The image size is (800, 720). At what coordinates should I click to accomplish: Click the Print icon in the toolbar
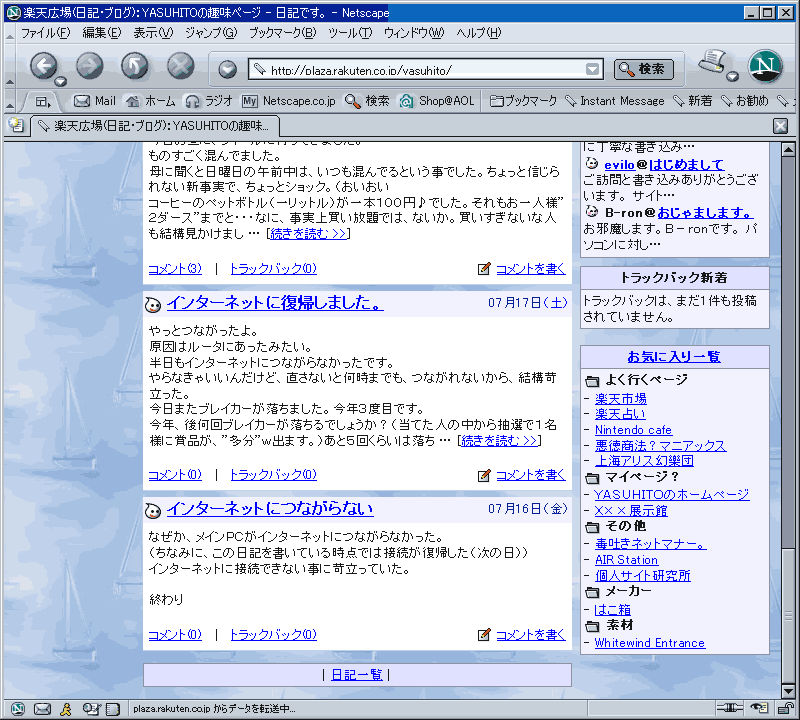click(713, 62)
